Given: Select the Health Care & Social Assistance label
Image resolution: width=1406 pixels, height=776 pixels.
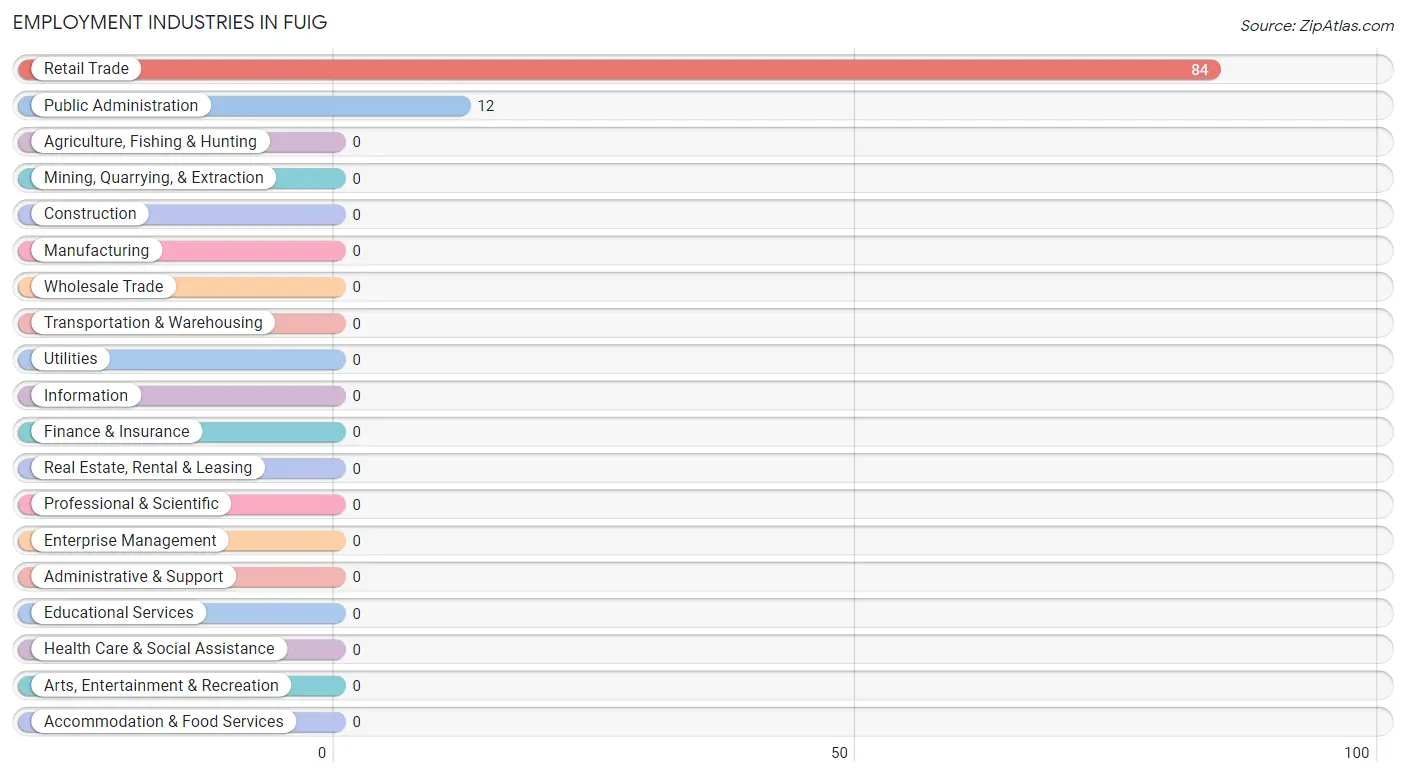Looking at the screenshot, I should click(159, 649).
